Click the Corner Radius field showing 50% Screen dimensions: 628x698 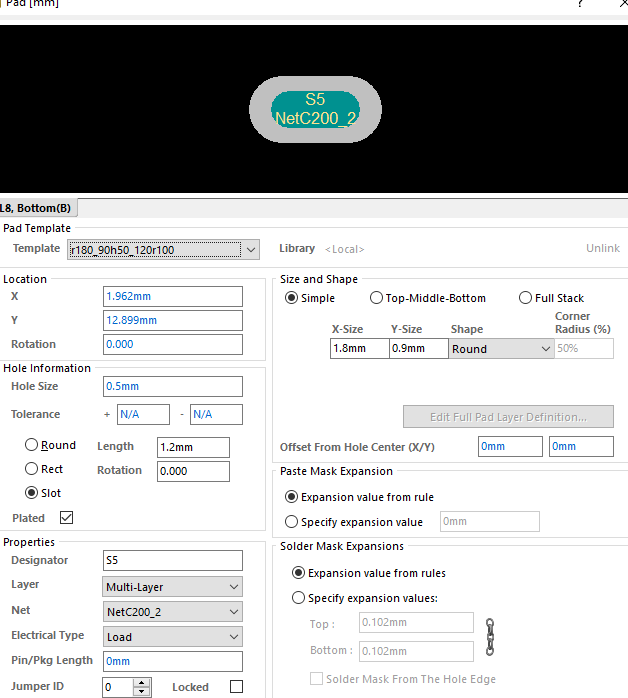point(584,349)
